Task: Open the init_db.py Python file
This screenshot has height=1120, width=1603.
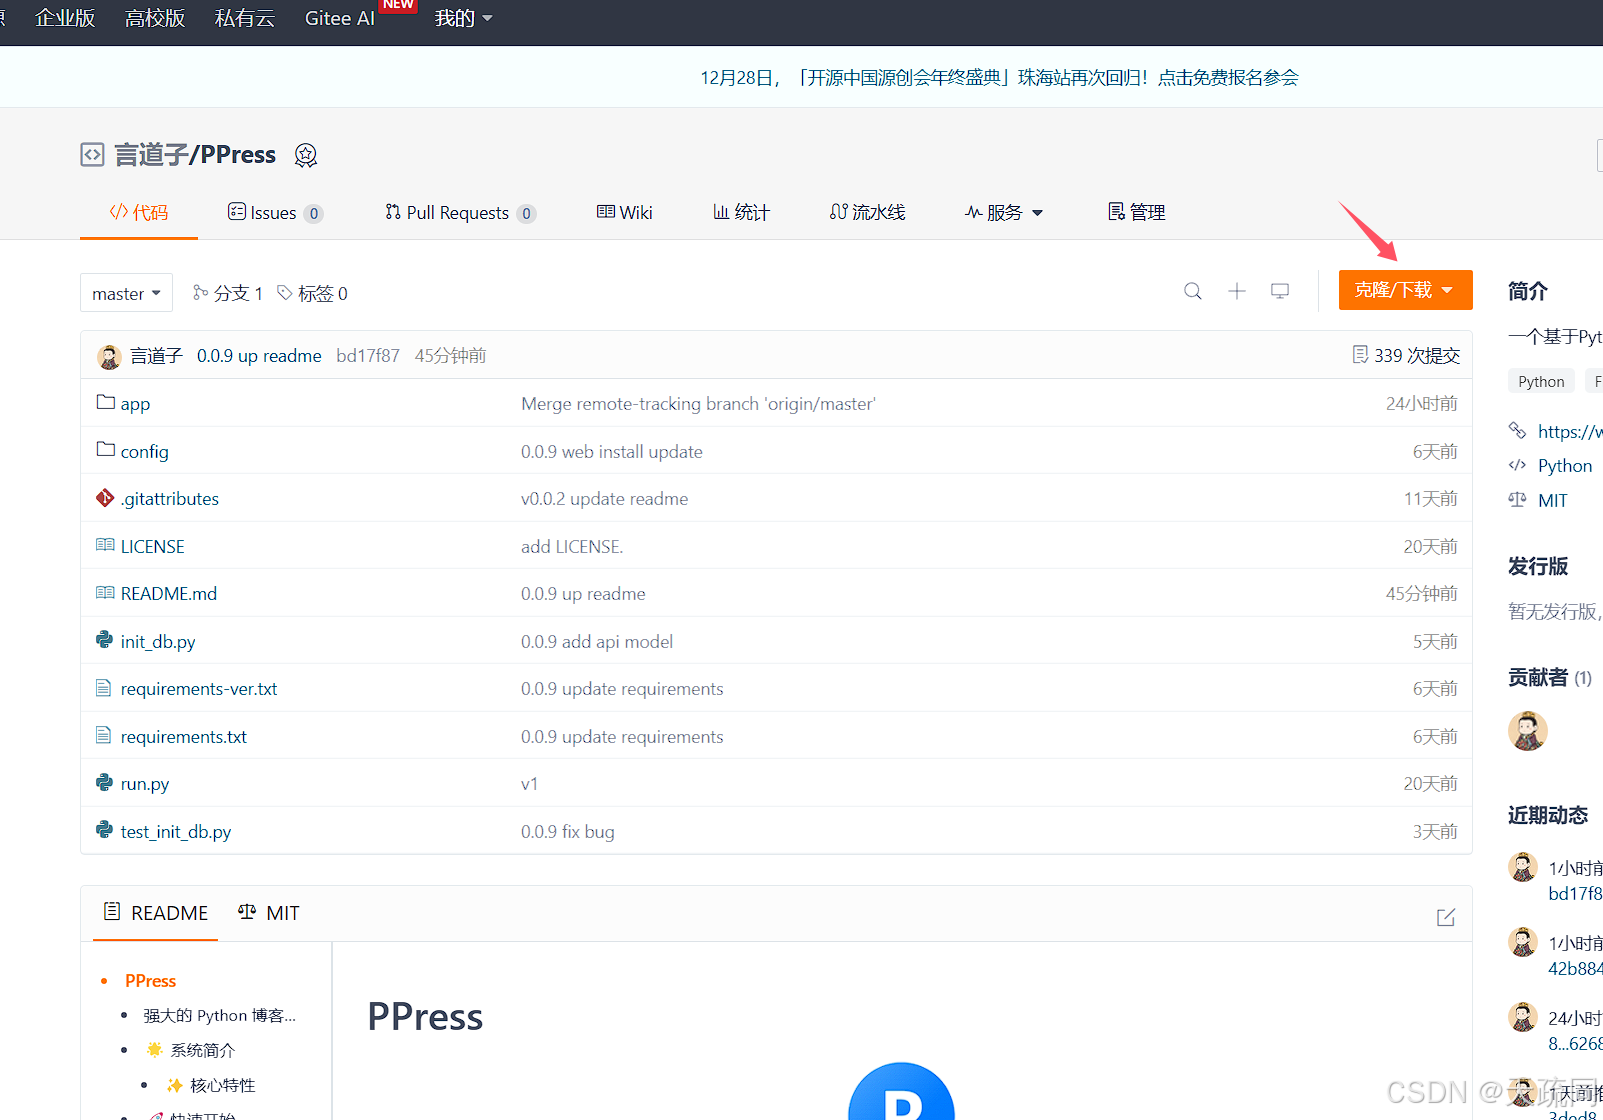Action: [157, 641]
